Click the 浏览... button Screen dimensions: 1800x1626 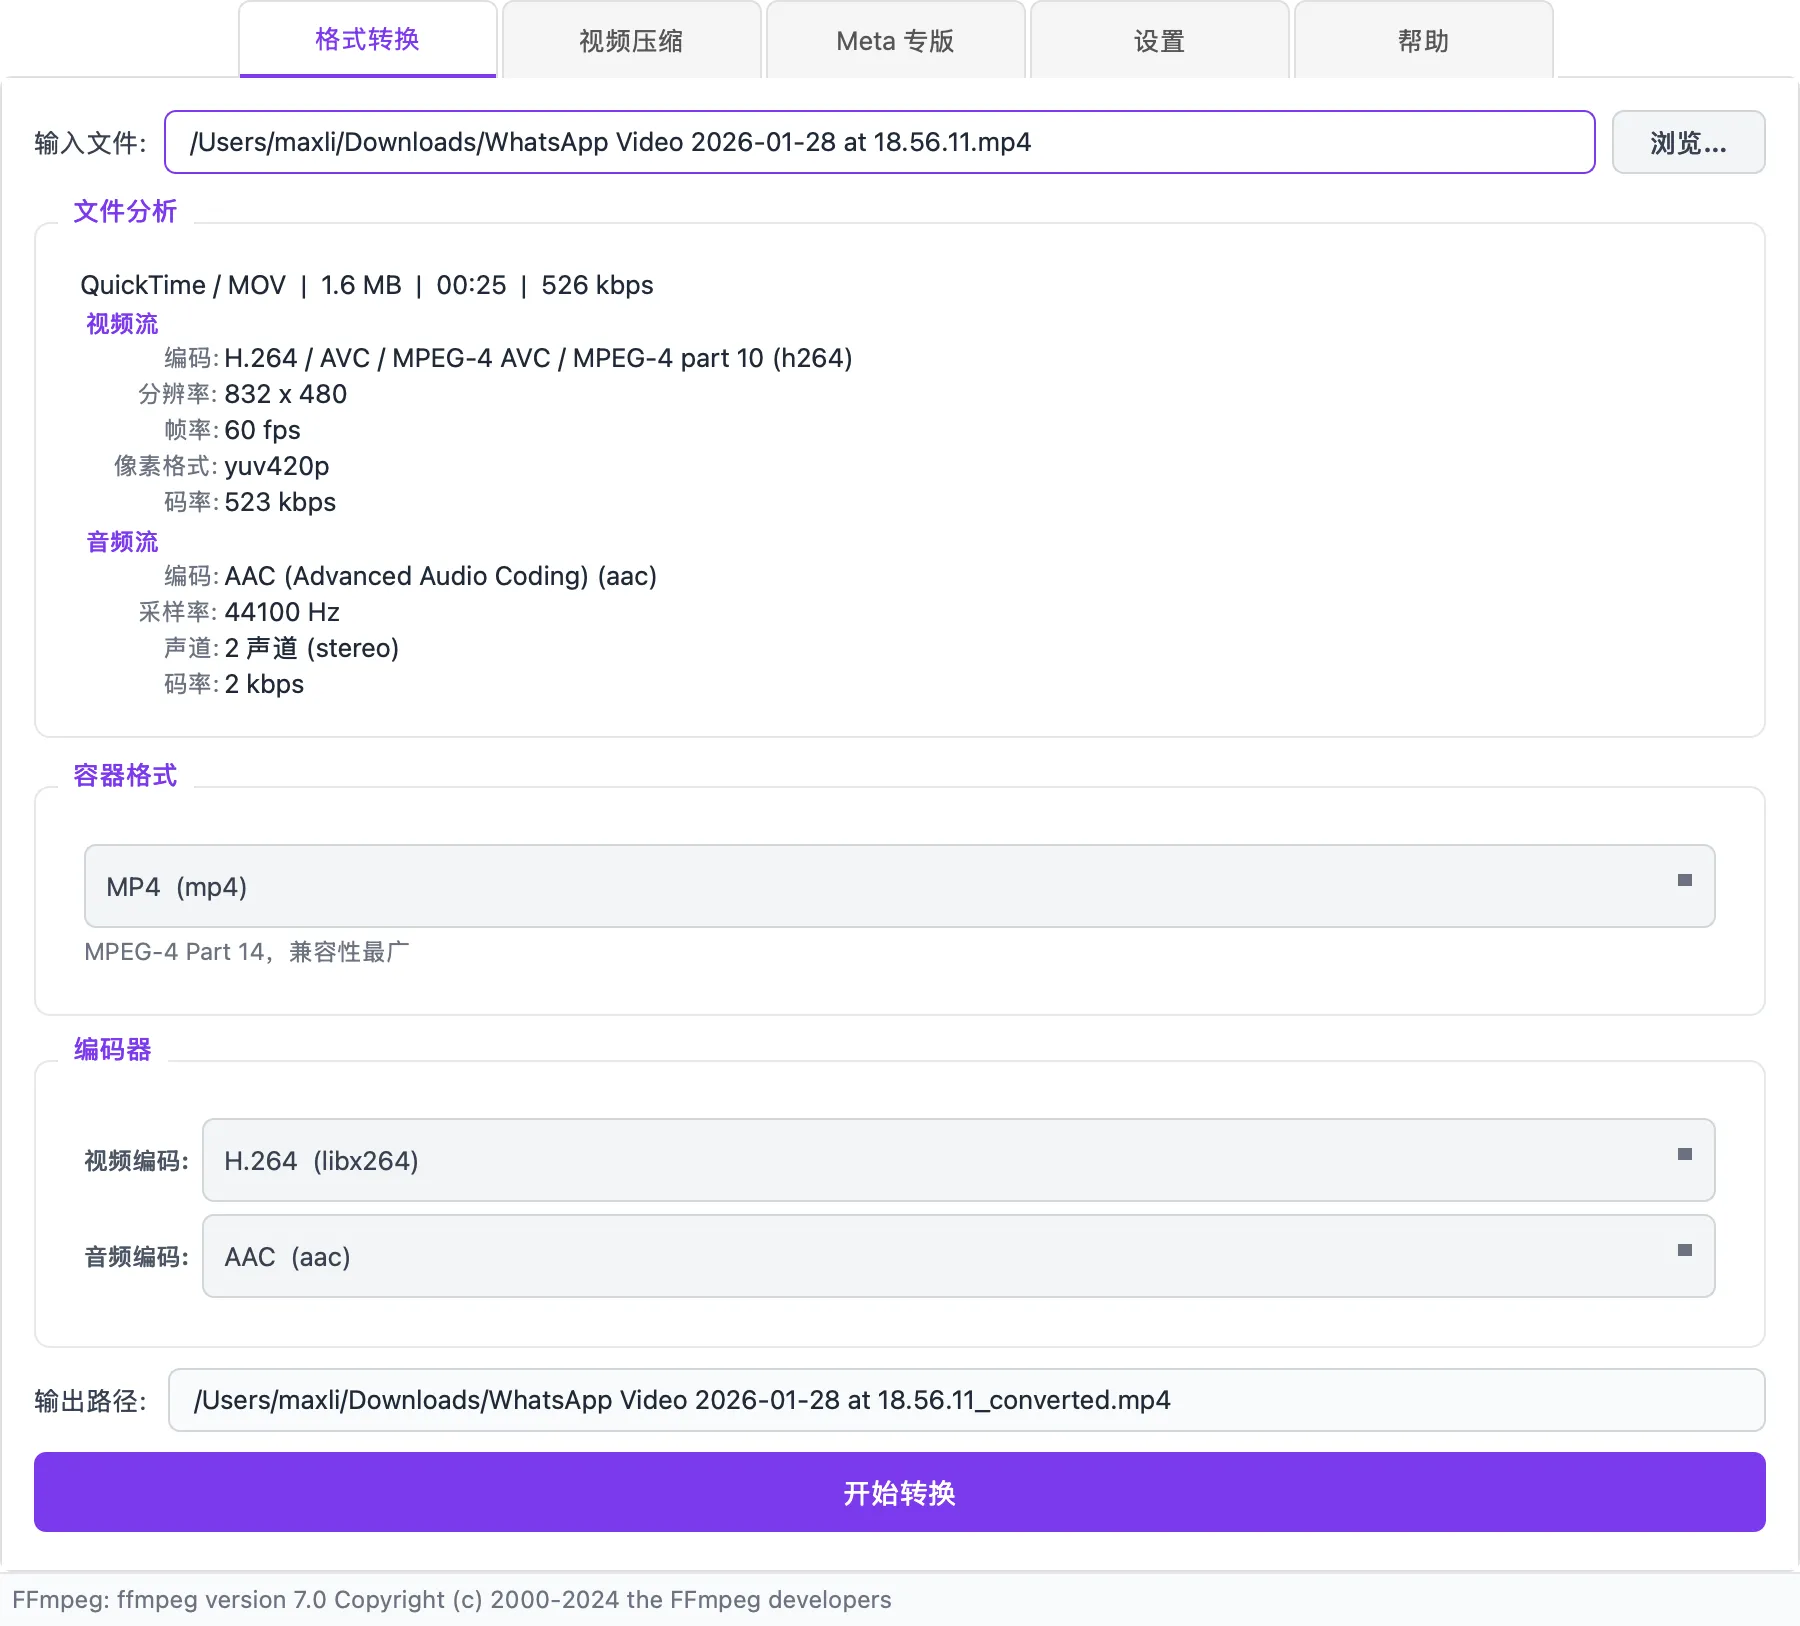pos(1688,142)
